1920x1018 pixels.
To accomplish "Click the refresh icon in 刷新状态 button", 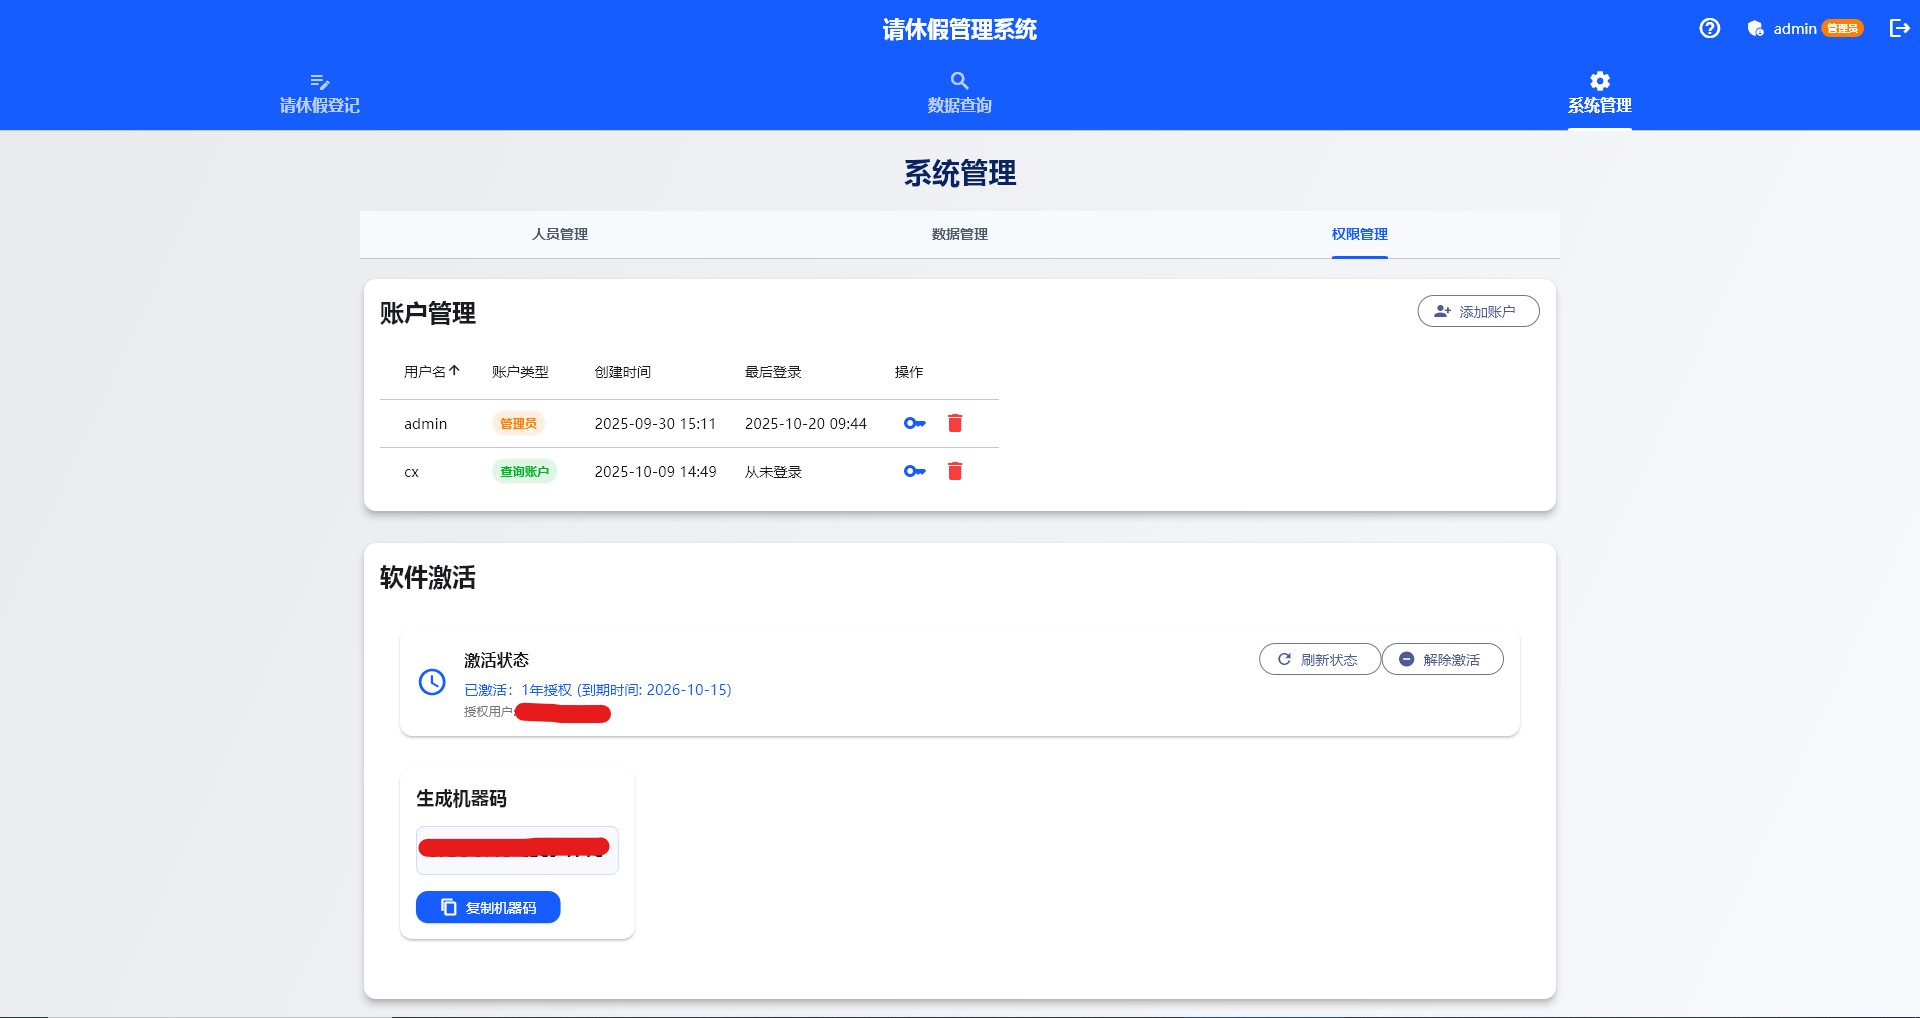I will point(1284,659).
